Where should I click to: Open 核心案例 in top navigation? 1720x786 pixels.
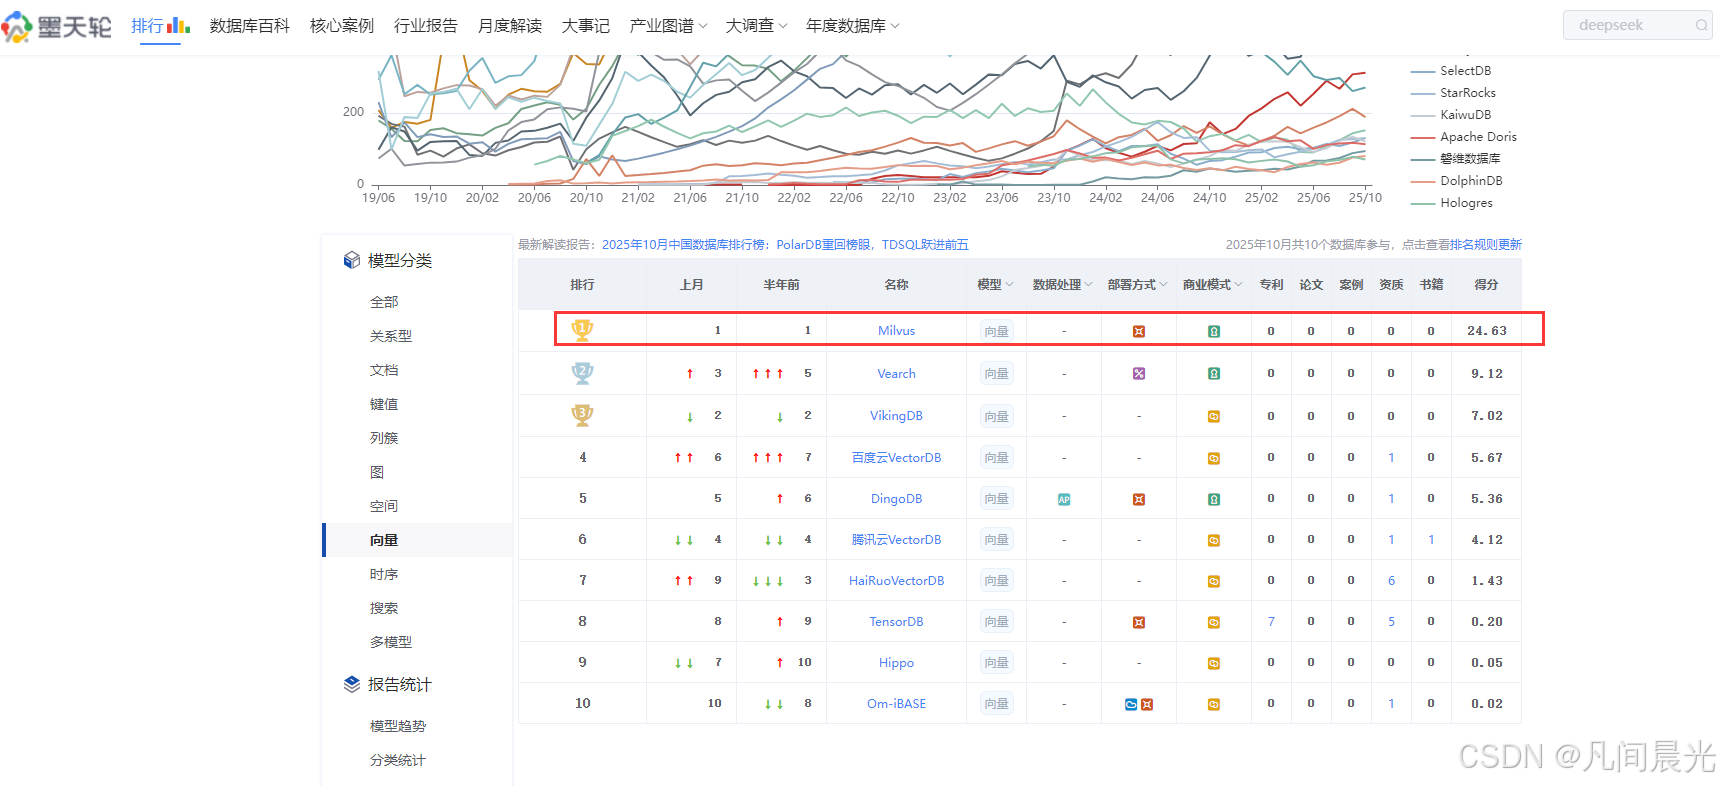pos(342,26)
